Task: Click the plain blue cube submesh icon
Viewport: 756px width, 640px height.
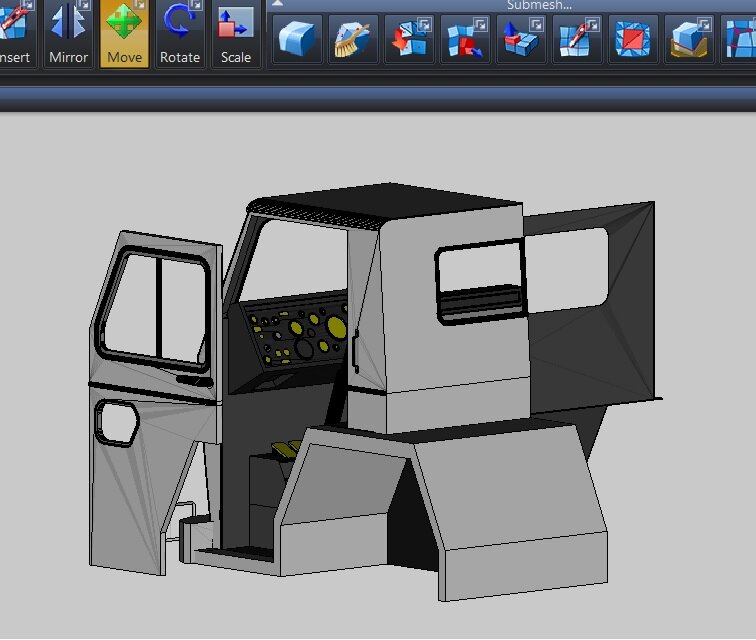Action: click(x=298, y=40)
